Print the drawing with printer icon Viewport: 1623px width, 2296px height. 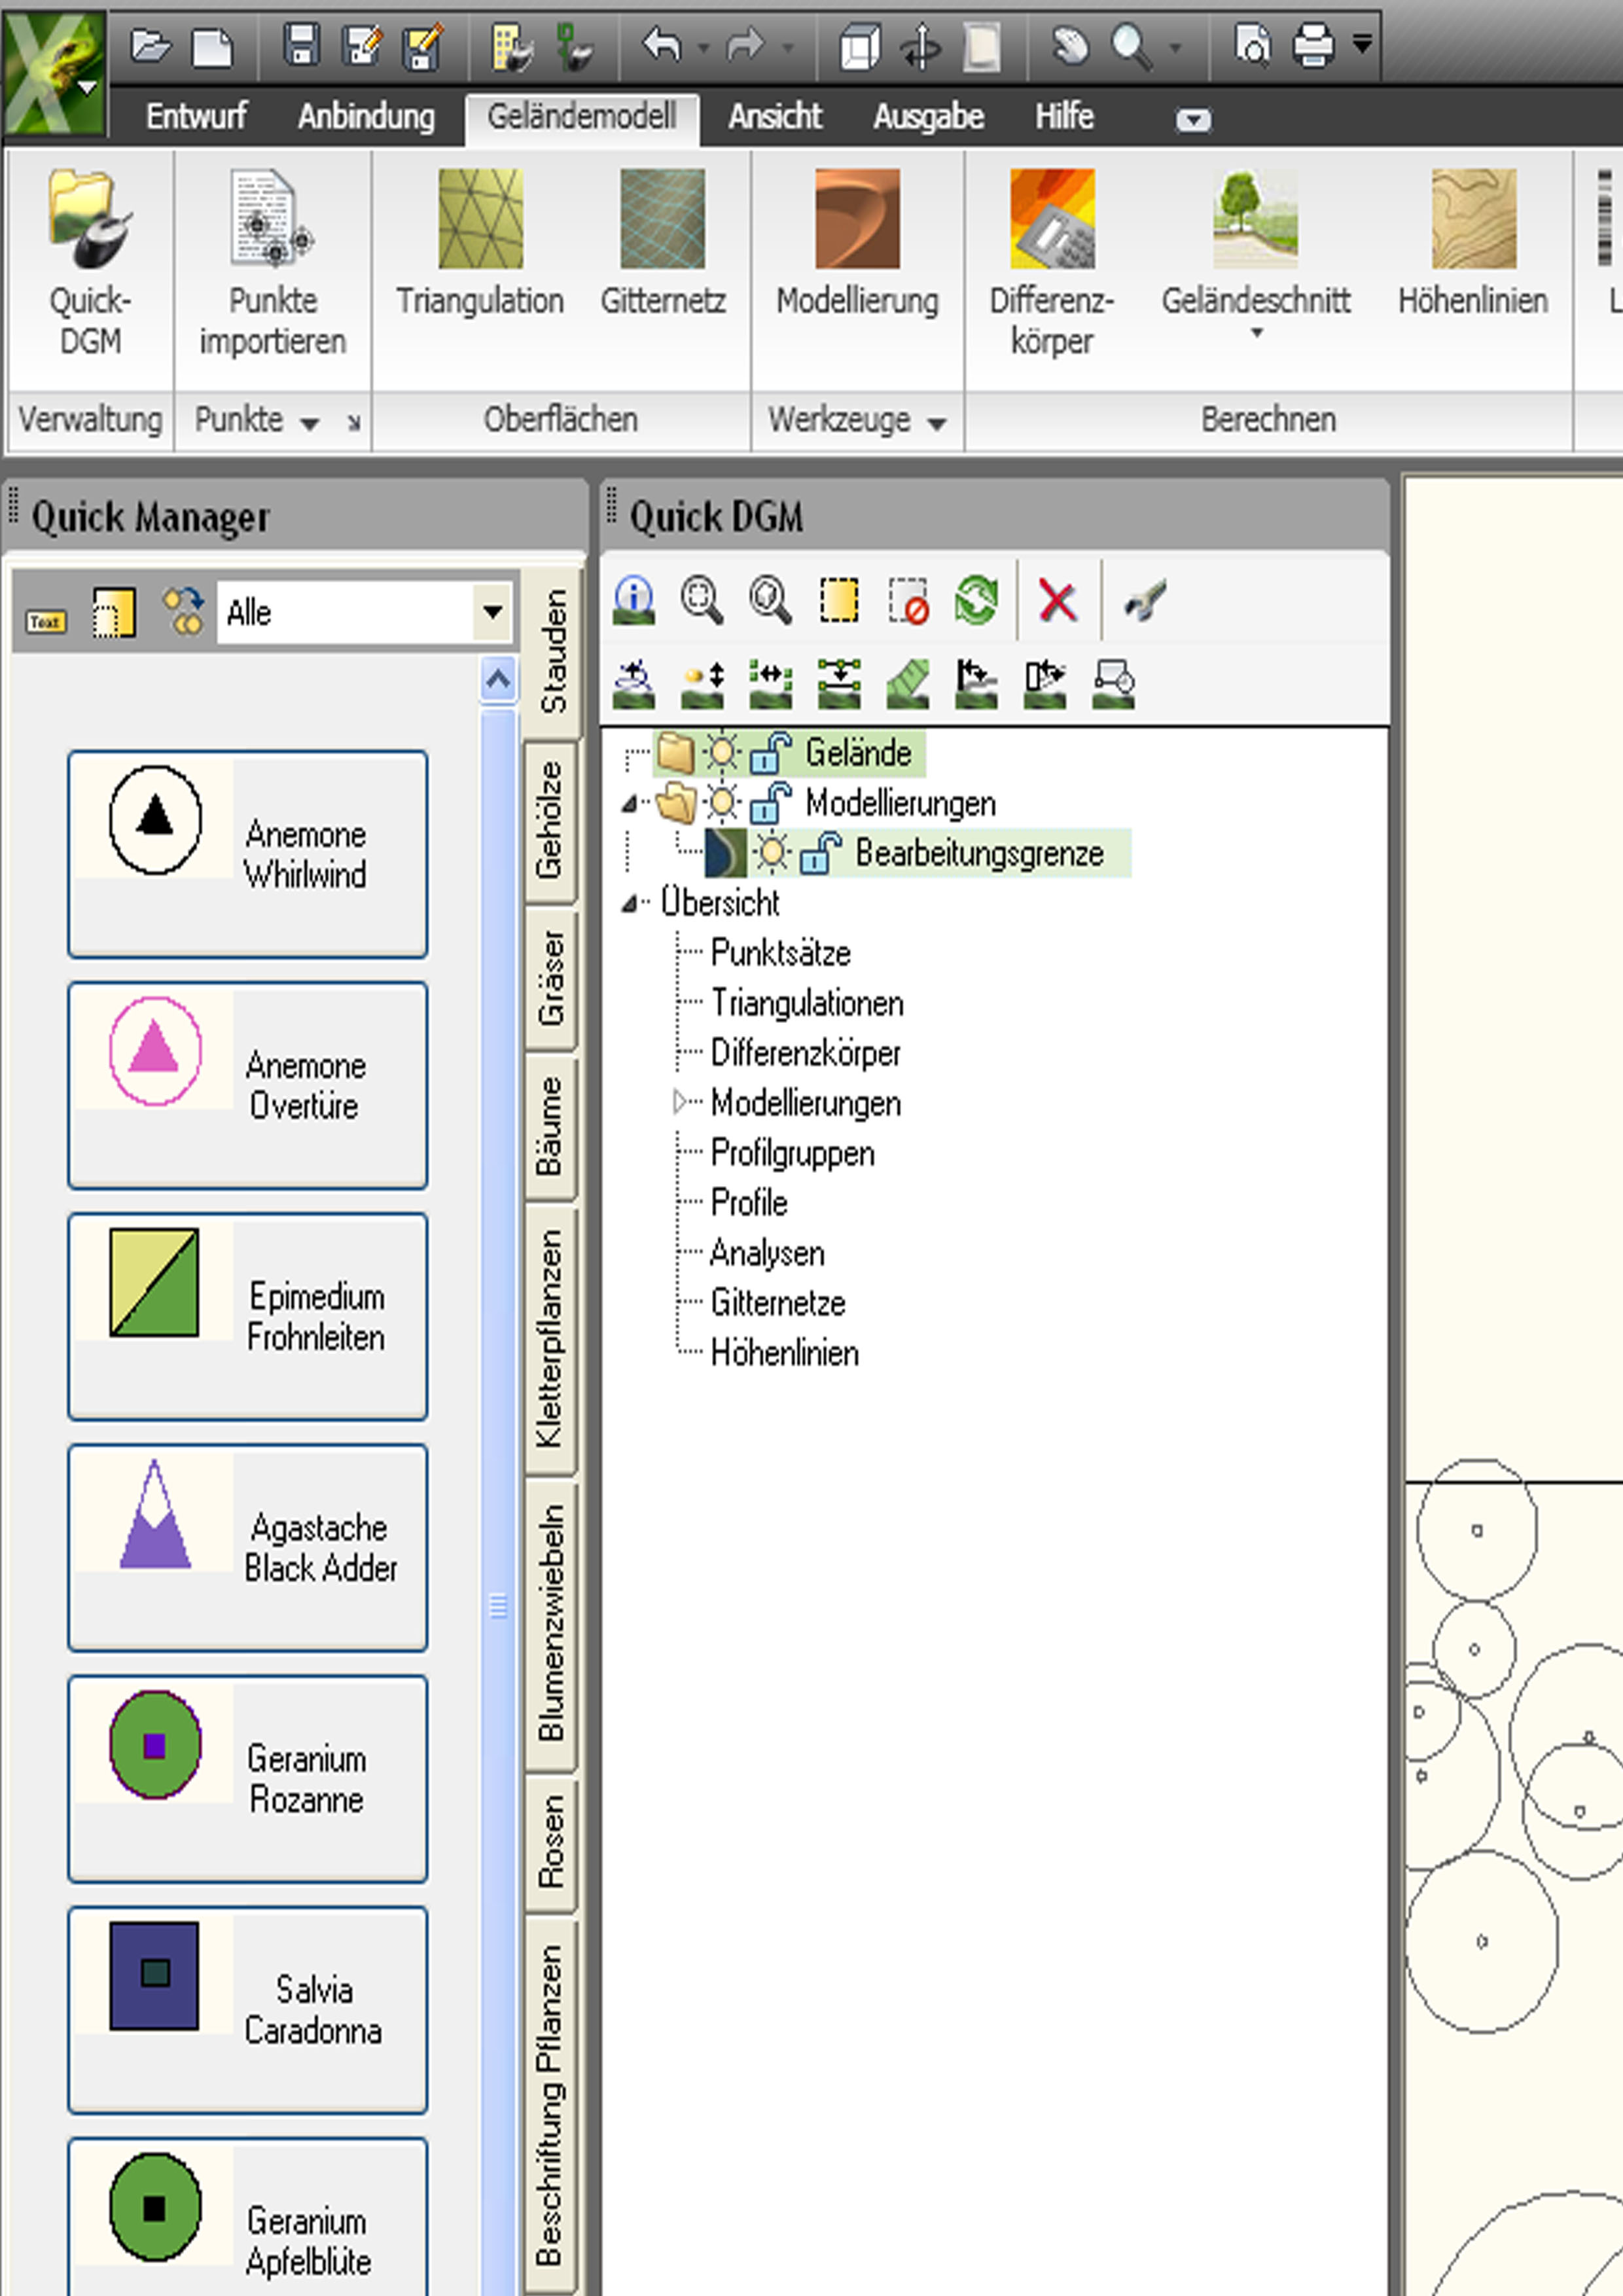[x=1313, y=46]
